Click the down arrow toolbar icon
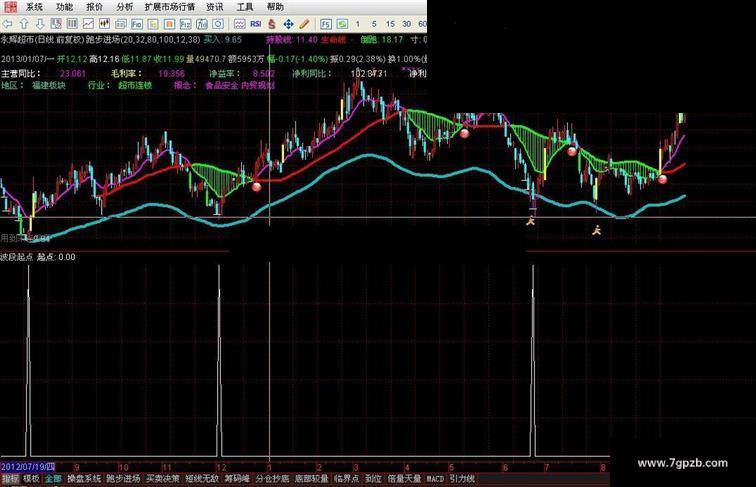Screen dimensions: 756x487 (x=40, y=24)
